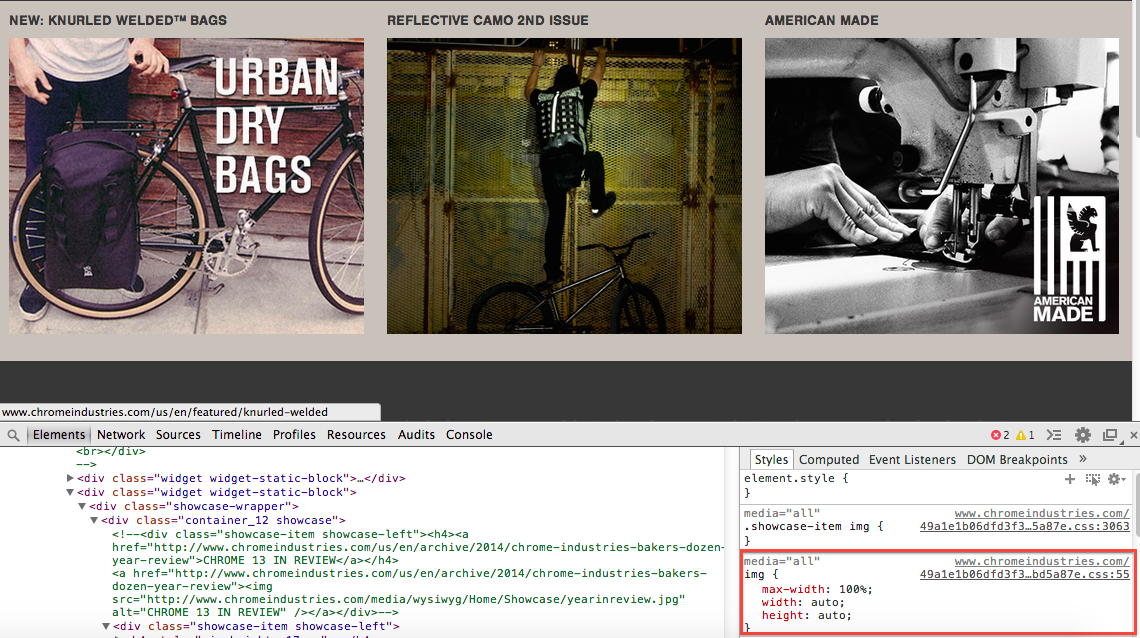Click the Urban Dry Bags image
The height and width of the screenshot is (638, 1140).
(x=186, y=186)
